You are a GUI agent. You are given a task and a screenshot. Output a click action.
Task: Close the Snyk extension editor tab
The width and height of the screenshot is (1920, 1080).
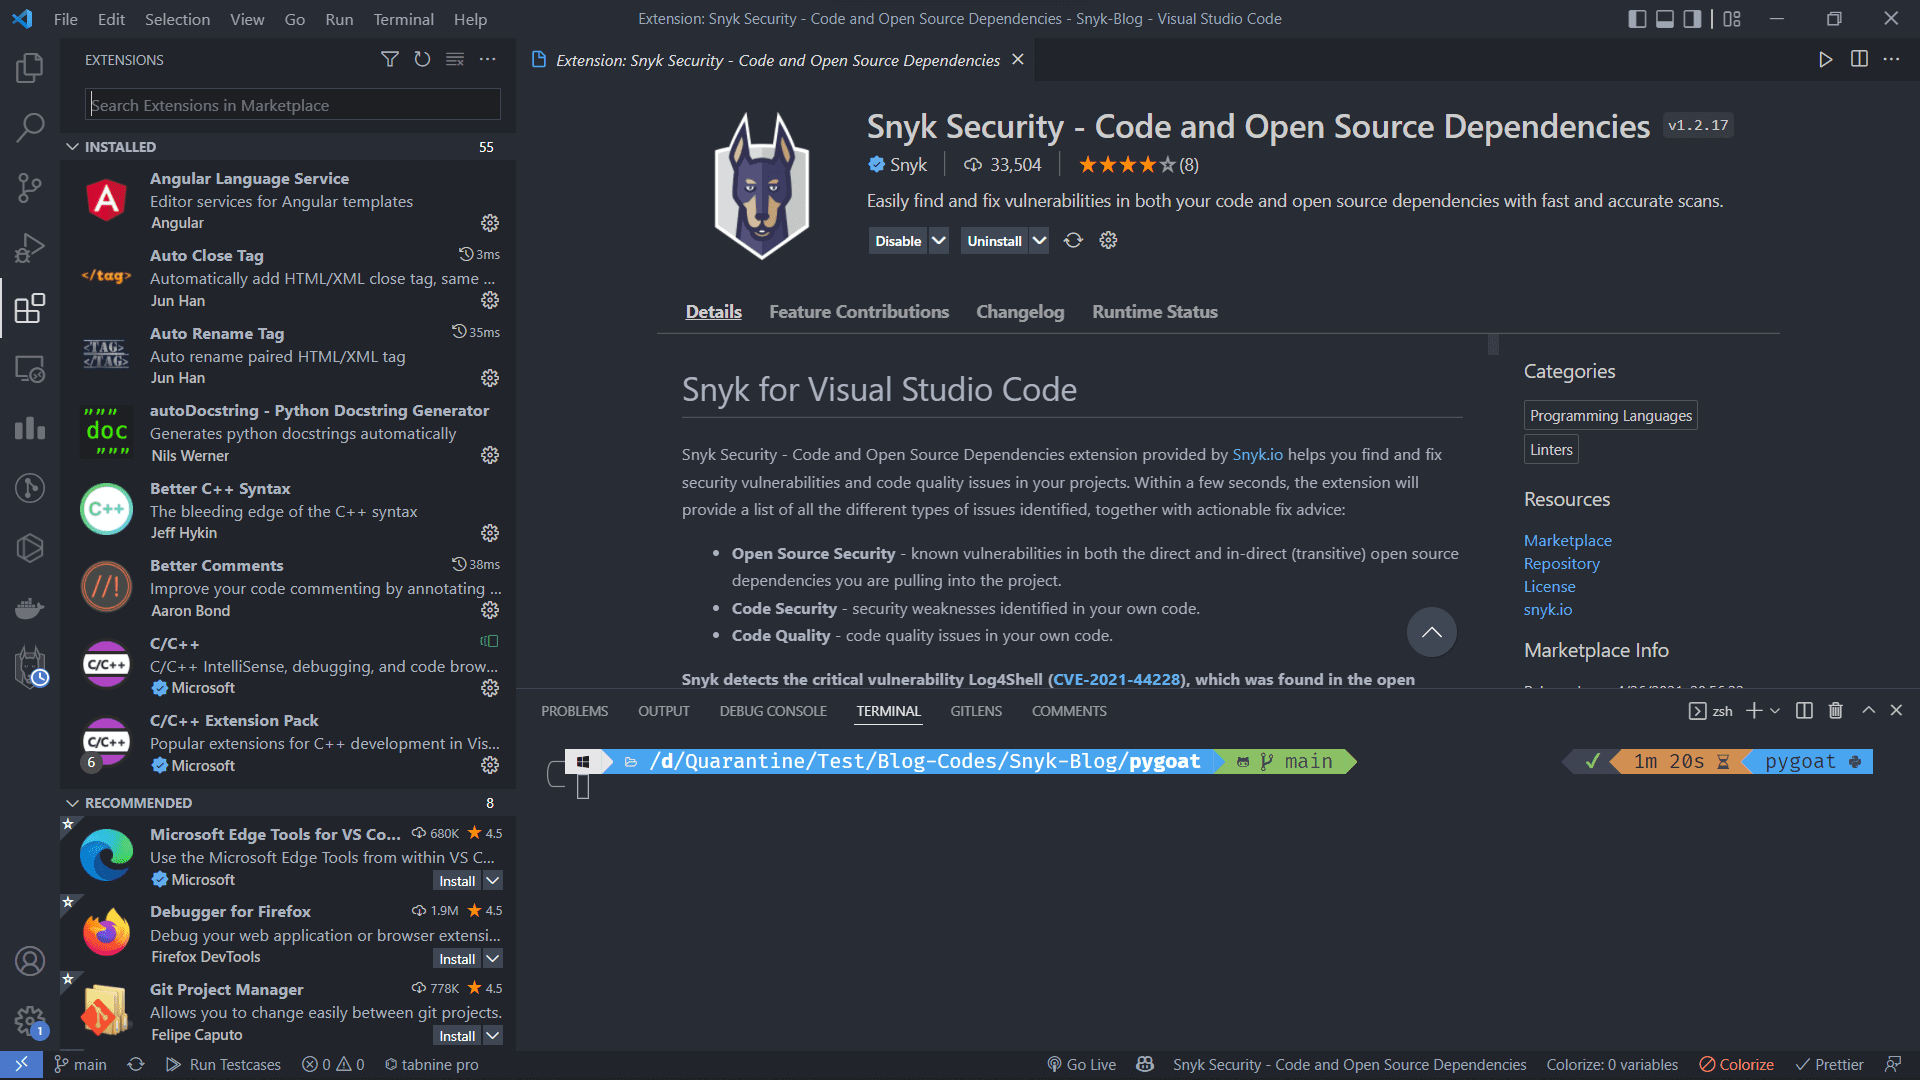(1017, 60)
